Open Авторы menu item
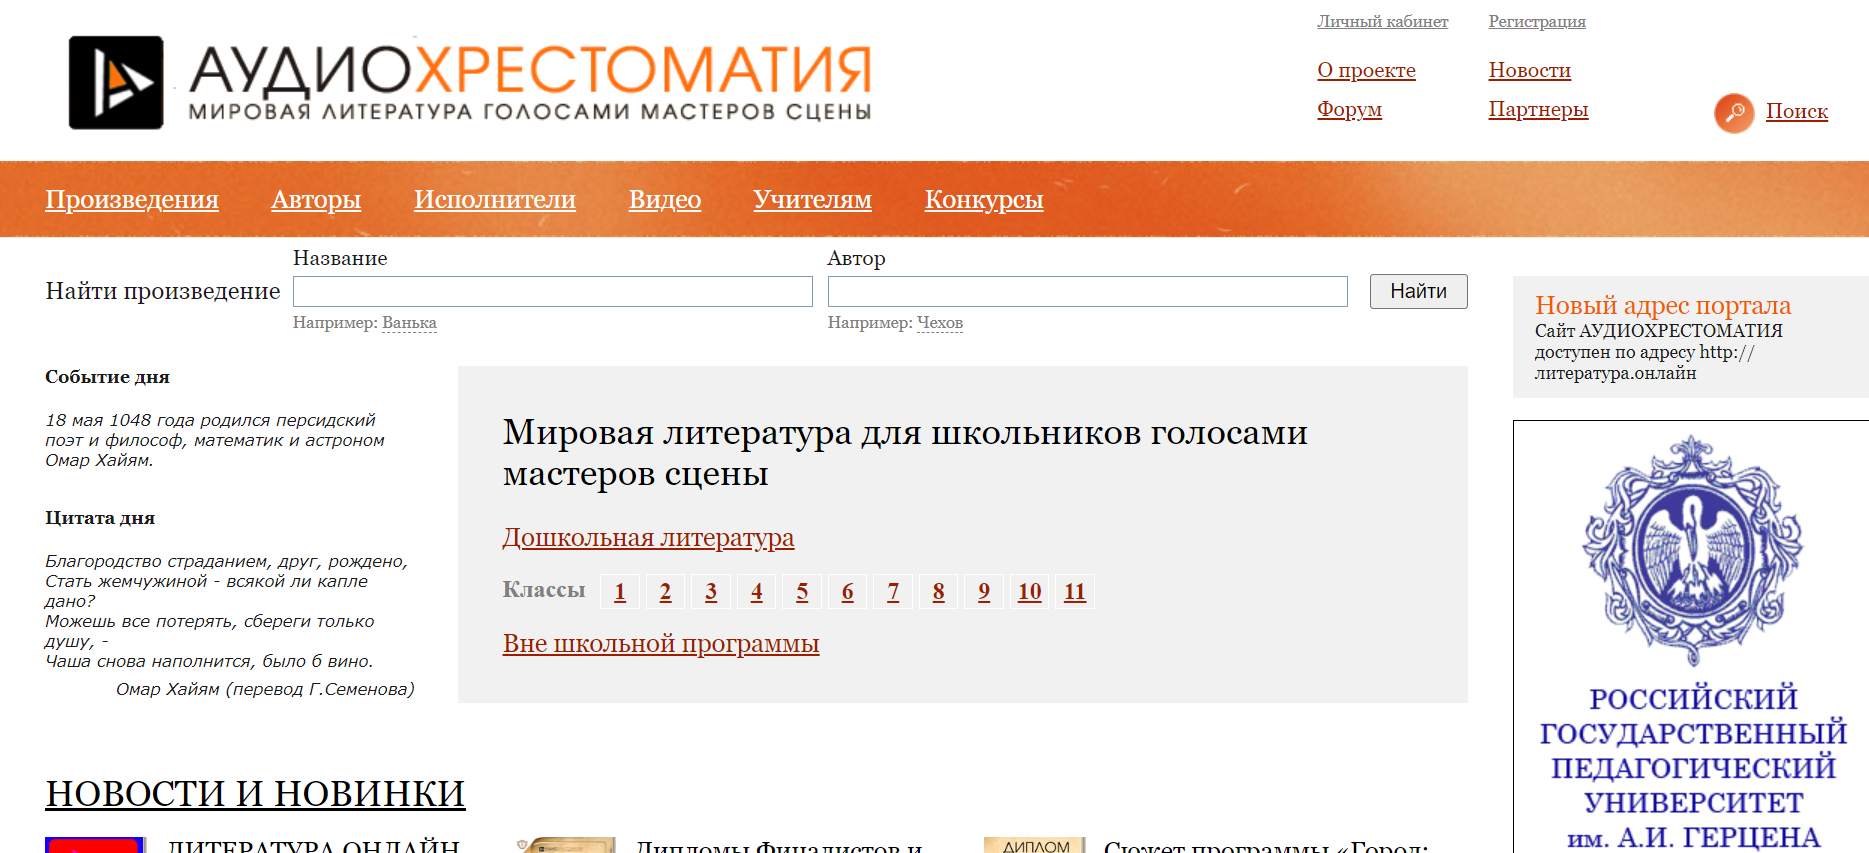Viewport: 1869px width, 853px height. click(x=316, y=199)
